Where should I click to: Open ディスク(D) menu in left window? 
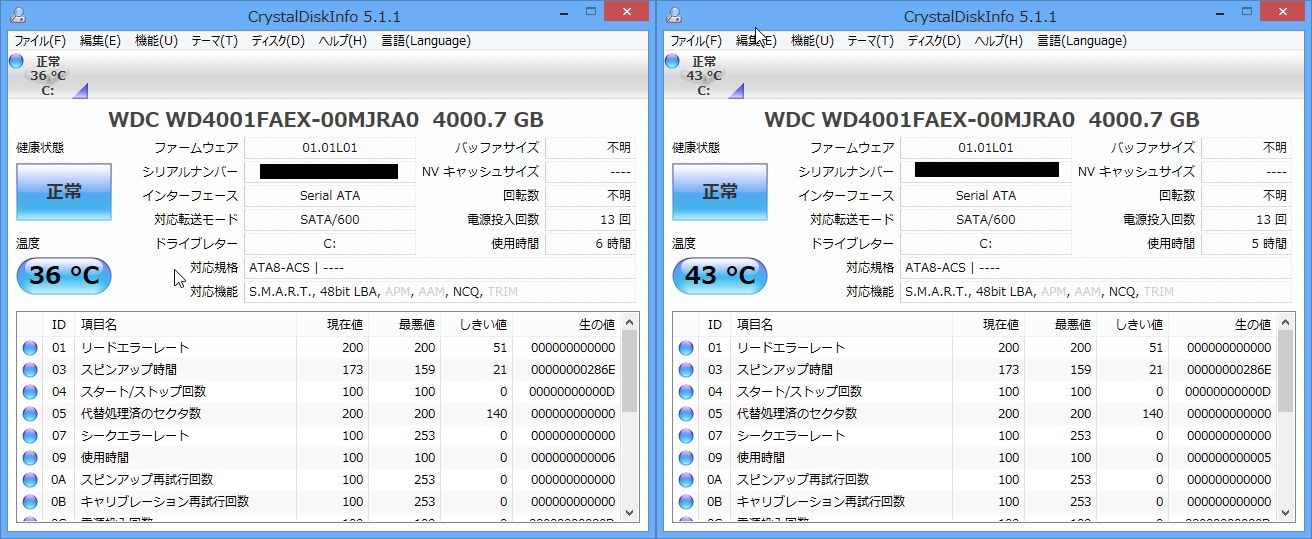coord(278,41)
